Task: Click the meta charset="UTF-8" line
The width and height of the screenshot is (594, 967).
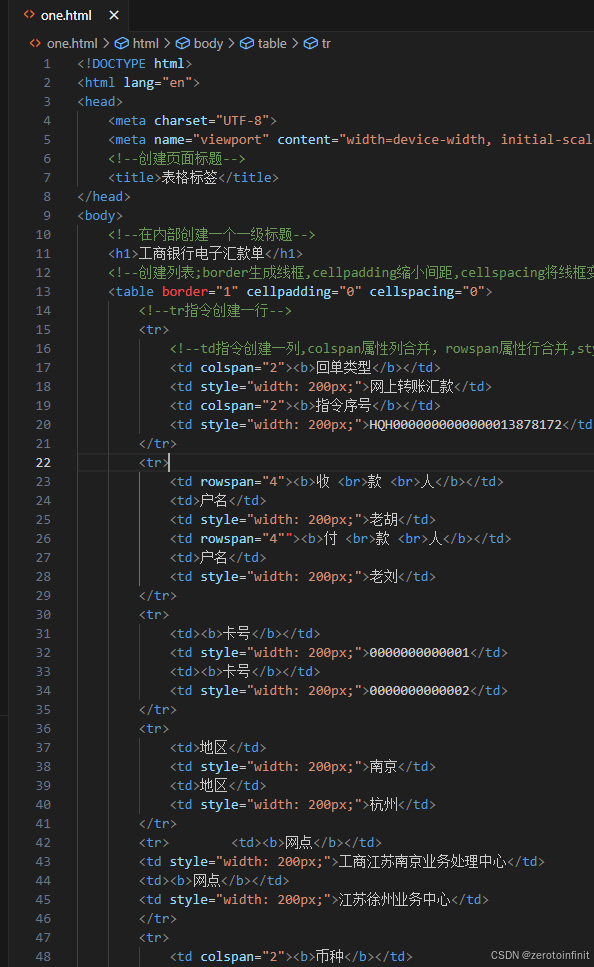Action: coord(192,121)
